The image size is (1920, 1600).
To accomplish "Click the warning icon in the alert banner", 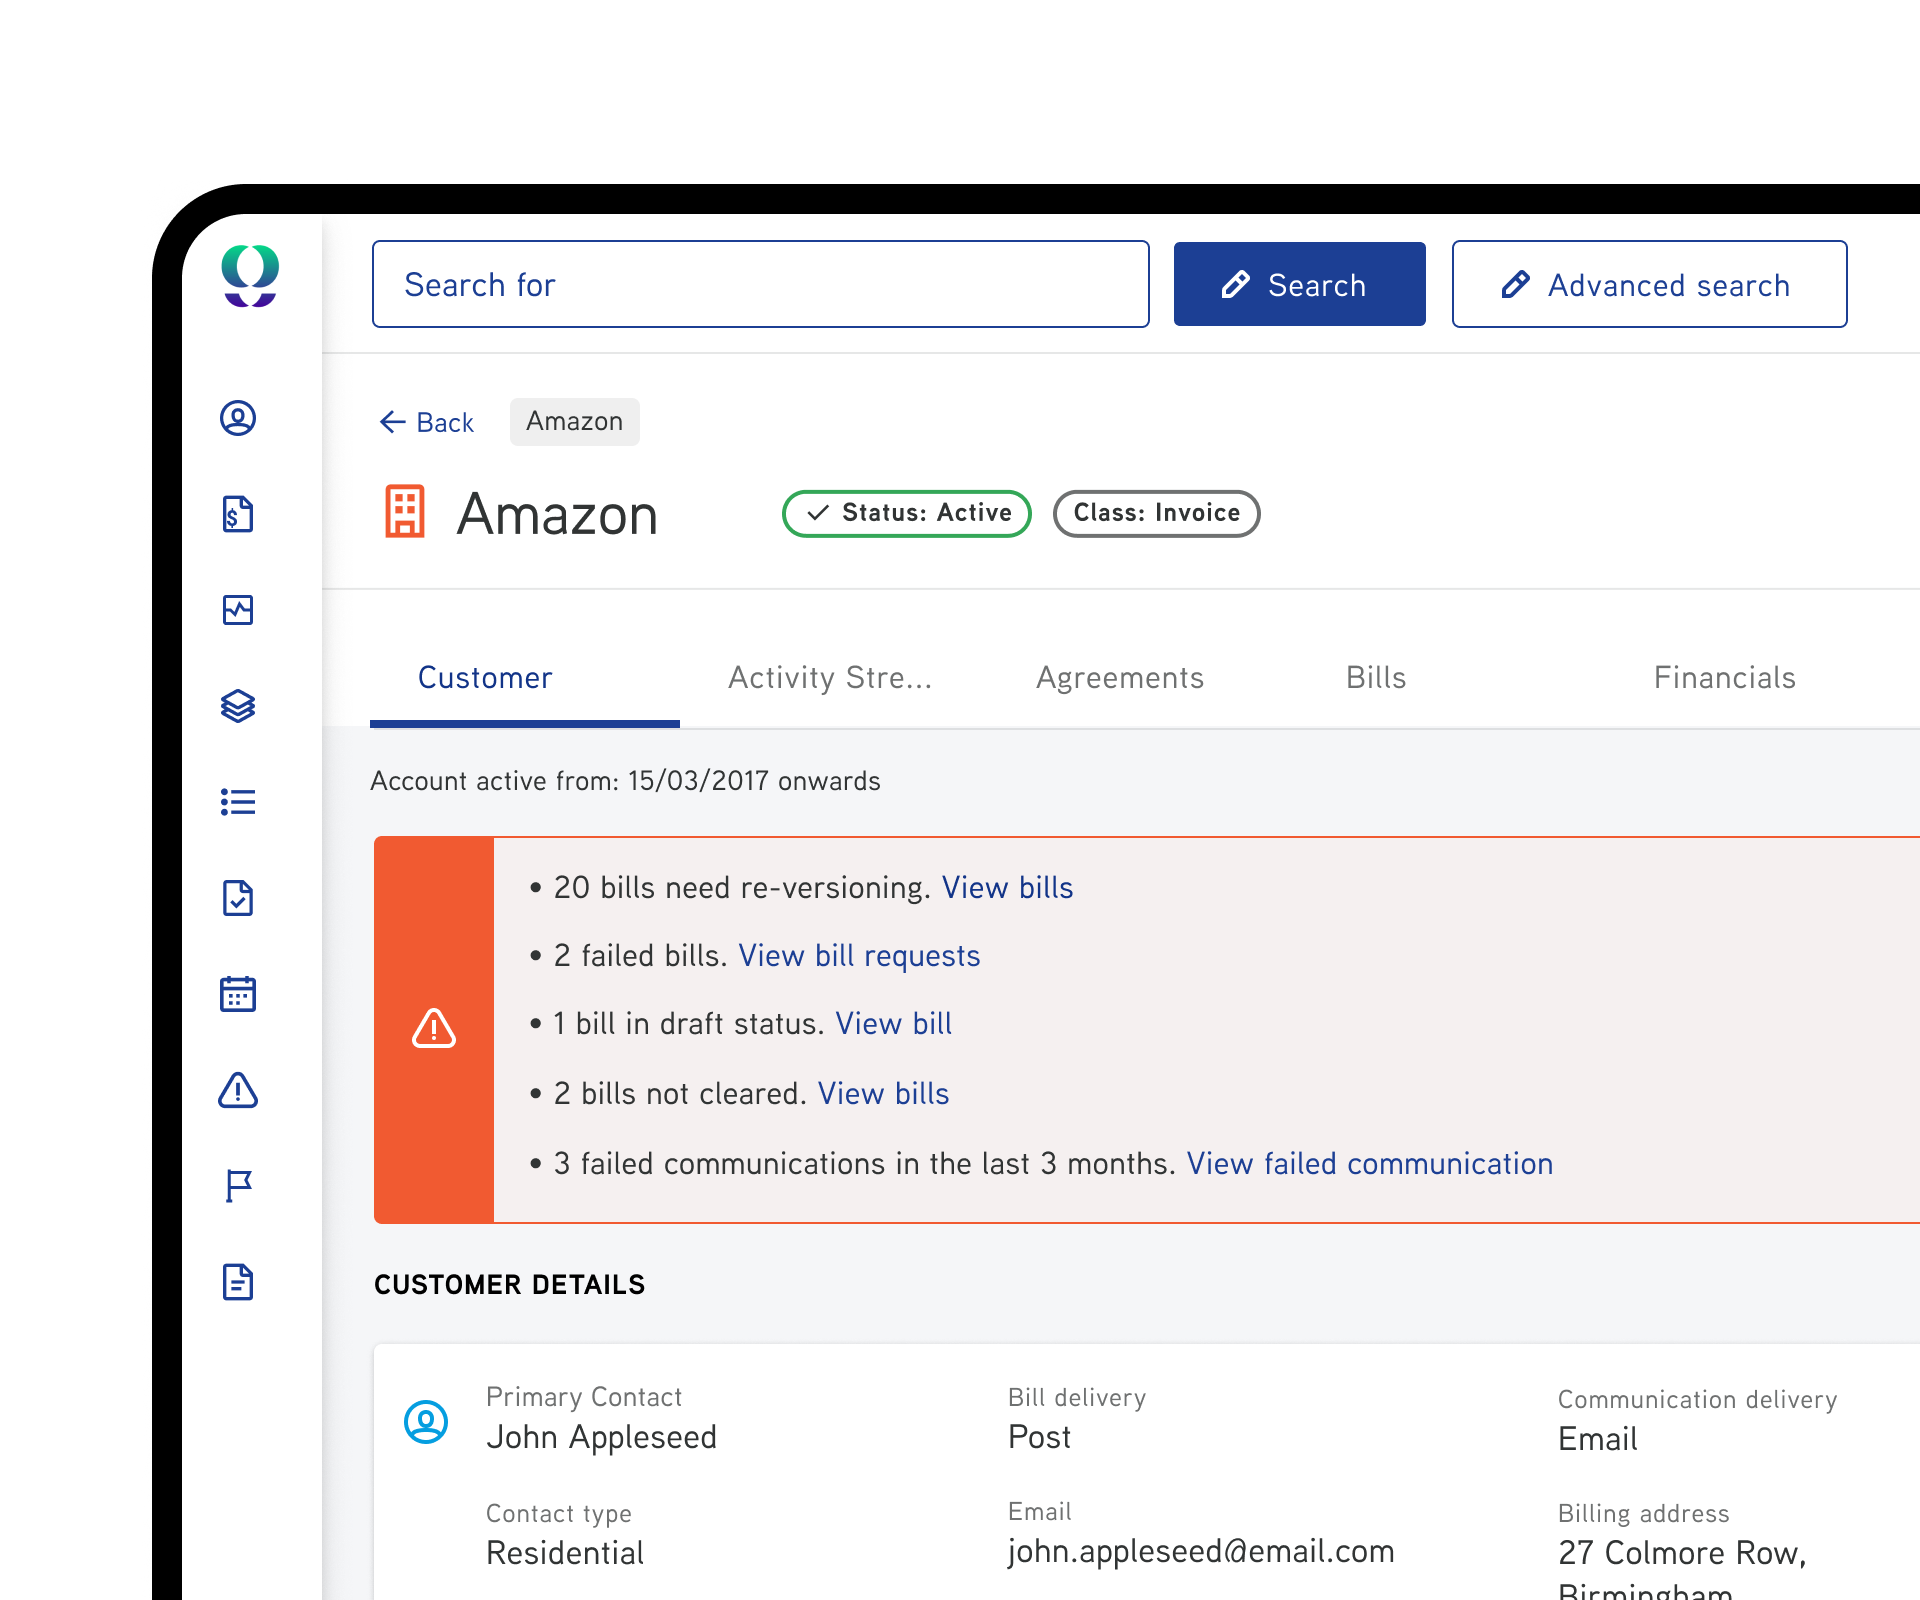I will [434, 1028].
